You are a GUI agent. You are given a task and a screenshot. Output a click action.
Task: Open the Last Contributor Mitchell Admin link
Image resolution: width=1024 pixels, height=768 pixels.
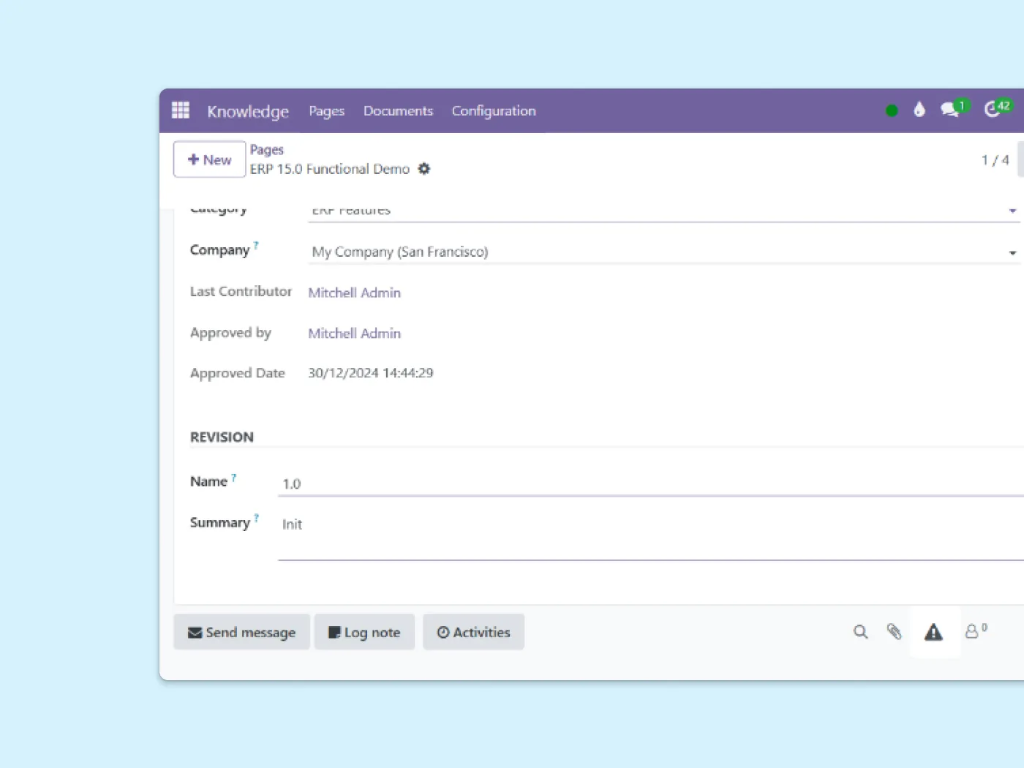(x=354, y=293)
